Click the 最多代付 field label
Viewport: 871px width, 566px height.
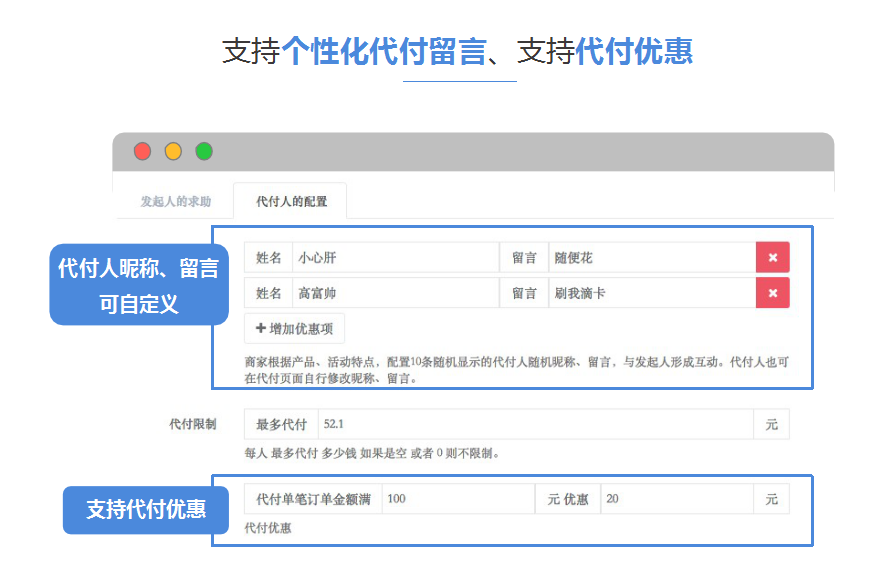(x=281, y=424)
